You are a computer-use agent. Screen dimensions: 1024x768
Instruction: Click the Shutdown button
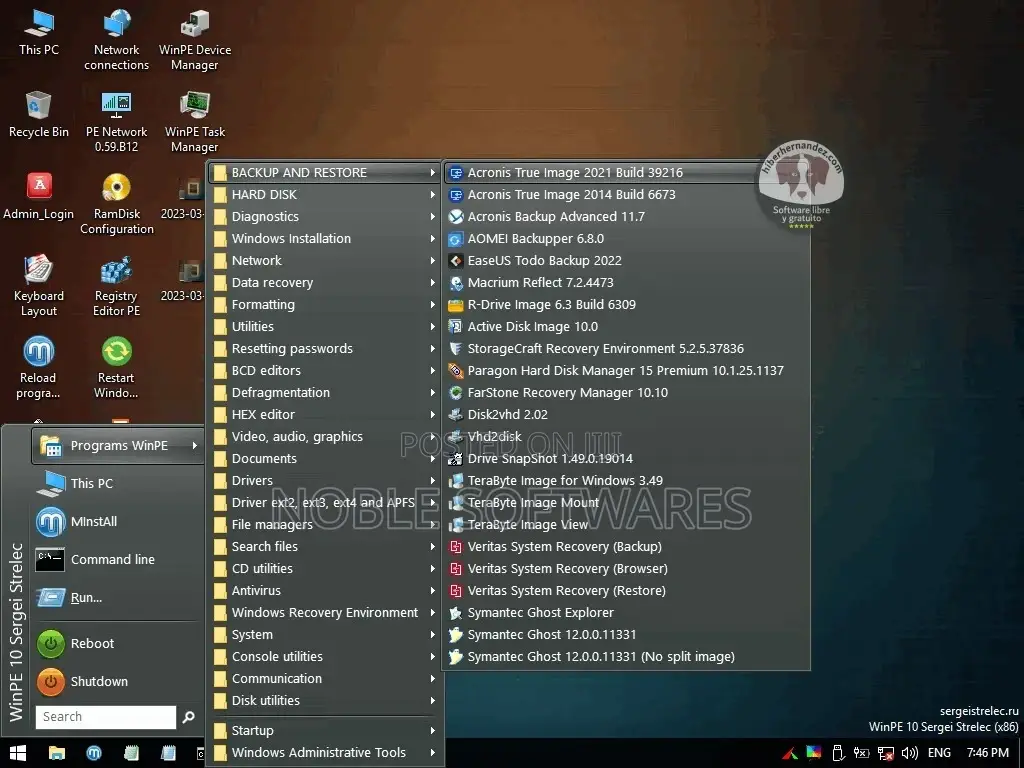pyautogui.click(x=118, y=681)
